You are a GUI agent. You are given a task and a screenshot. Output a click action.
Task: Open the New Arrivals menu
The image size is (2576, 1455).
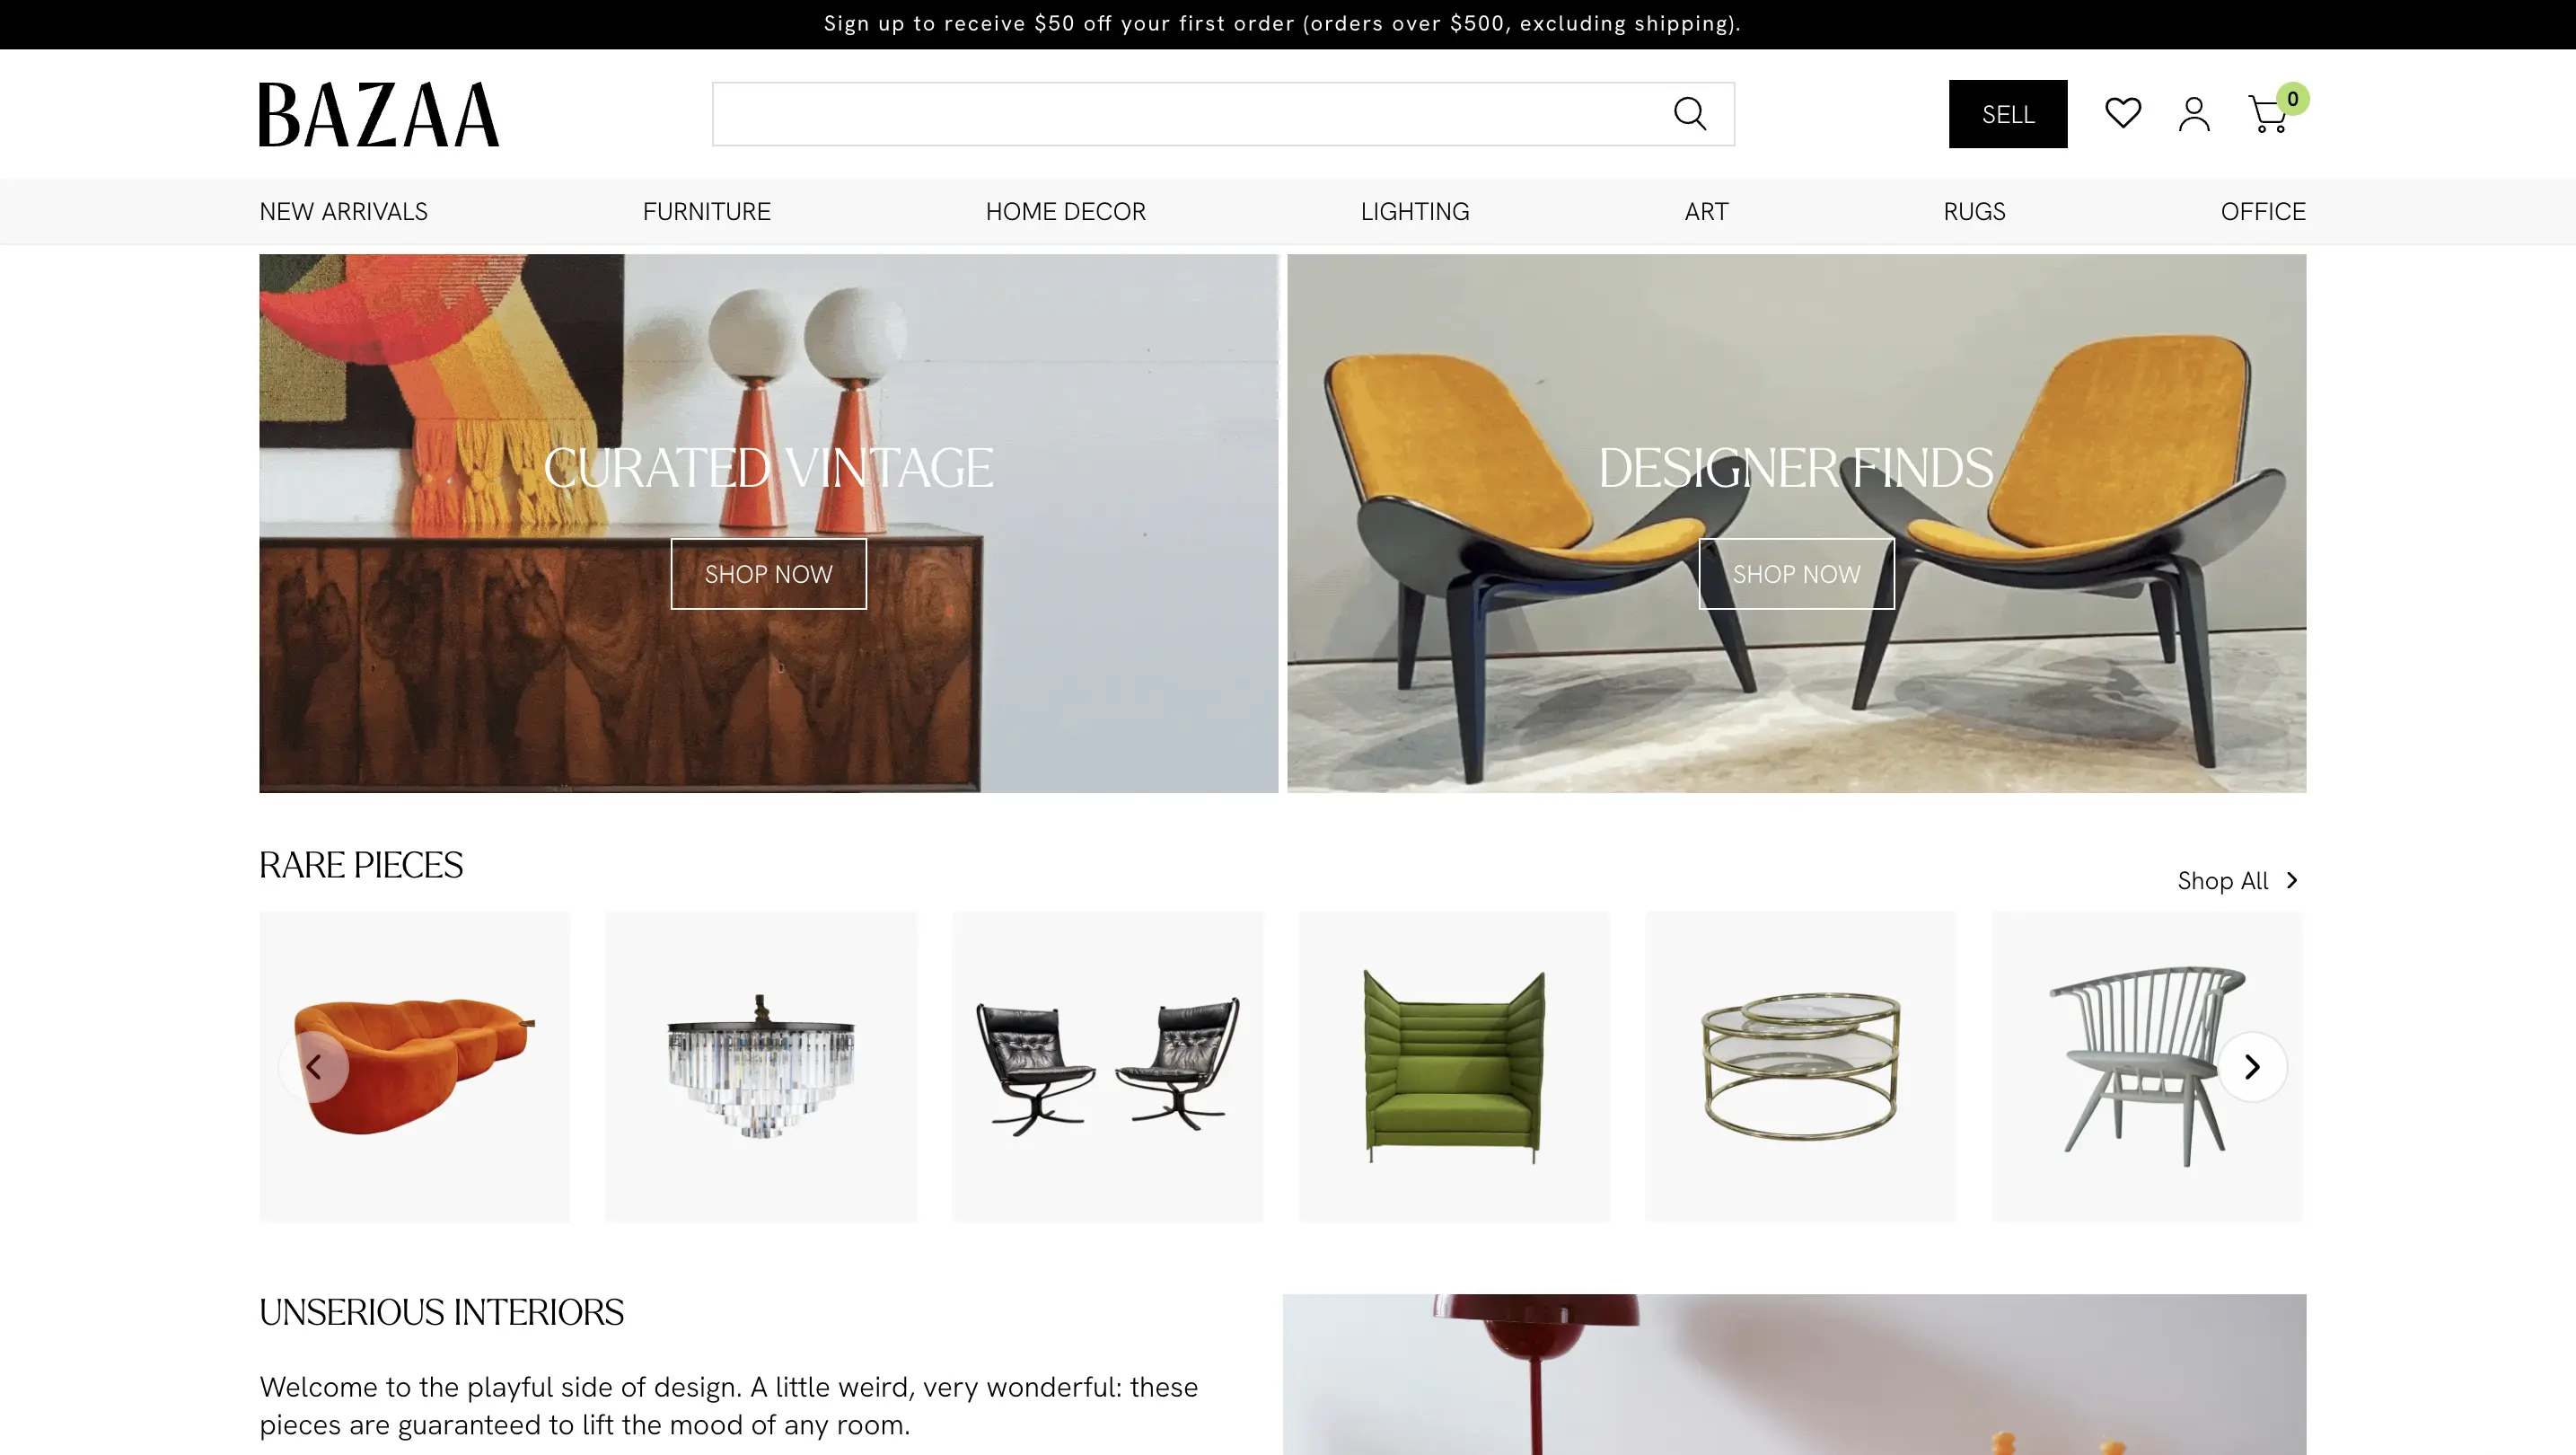[343, 211]
